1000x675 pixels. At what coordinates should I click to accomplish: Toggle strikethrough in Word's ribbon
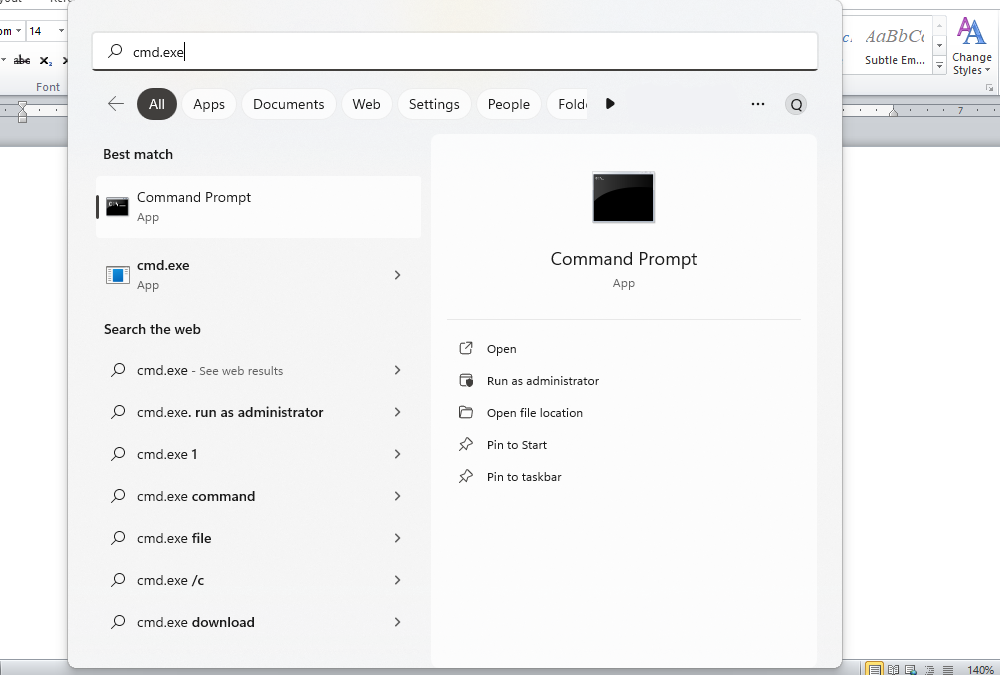pos(22,60)
